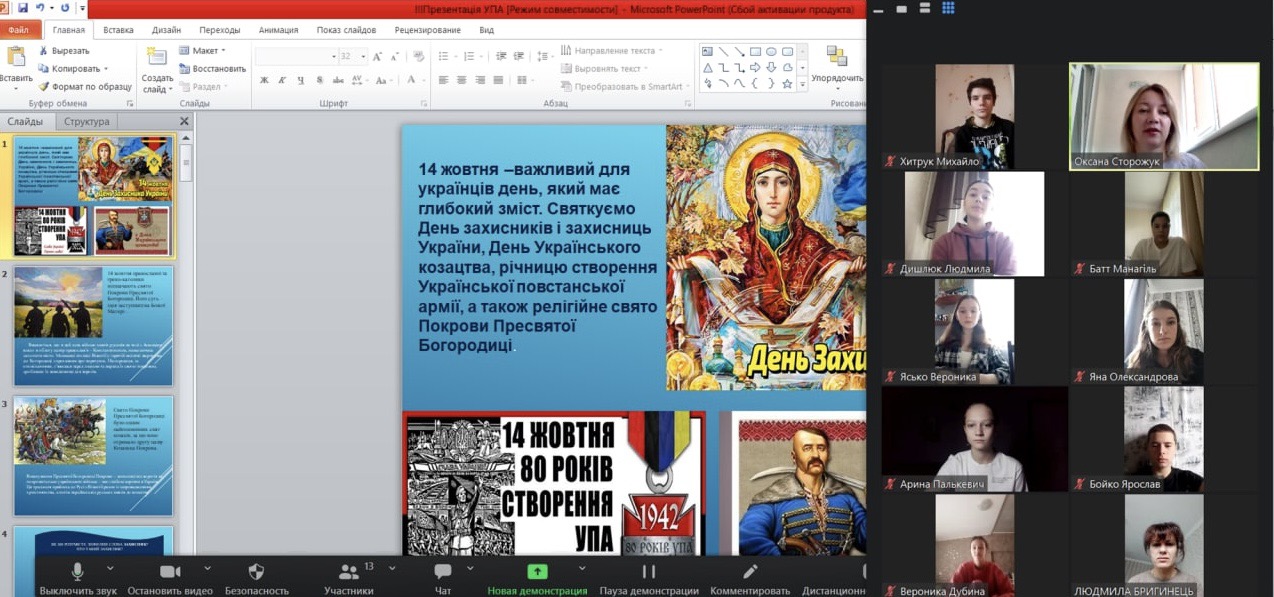Open the font color (A) picker
Viewport: 1274px width, 597px height.
[412, 80]
